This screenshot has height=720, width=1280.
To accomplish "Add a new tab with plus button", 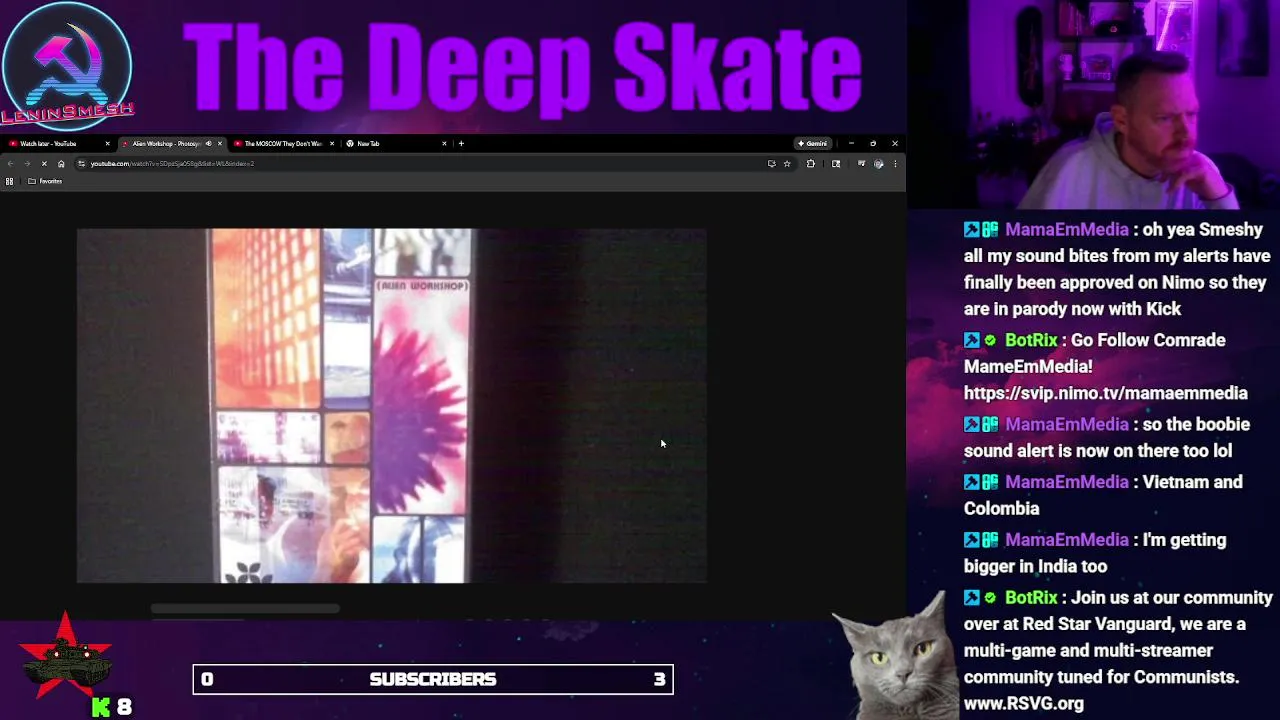I will click(x=461, y=143).
